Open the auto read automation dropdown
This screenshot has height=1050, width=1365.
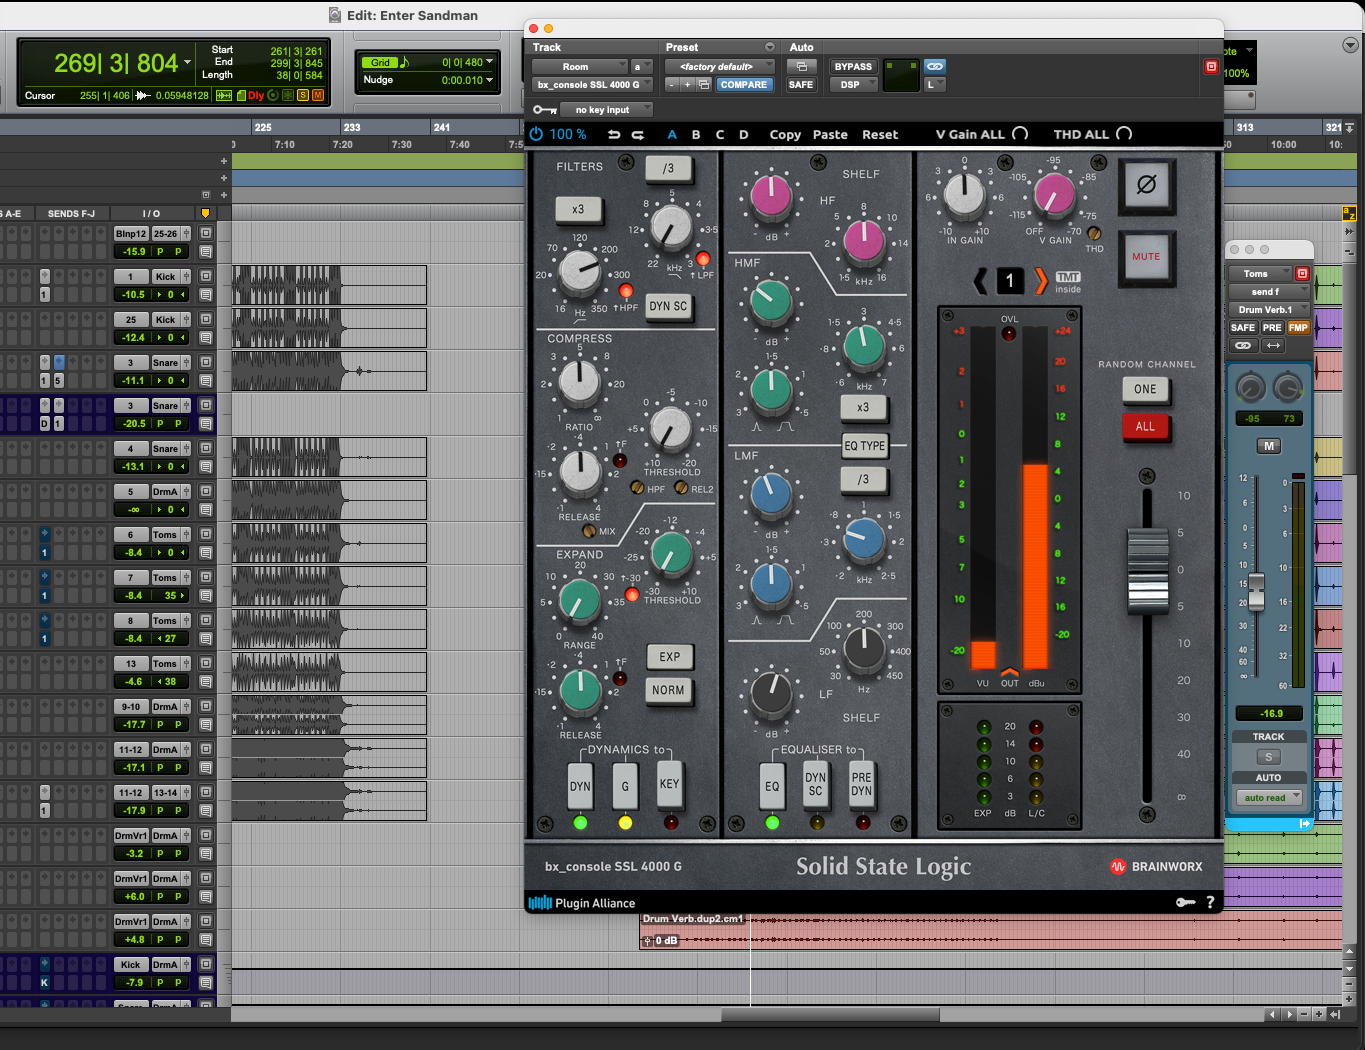tap(1268, 798)
